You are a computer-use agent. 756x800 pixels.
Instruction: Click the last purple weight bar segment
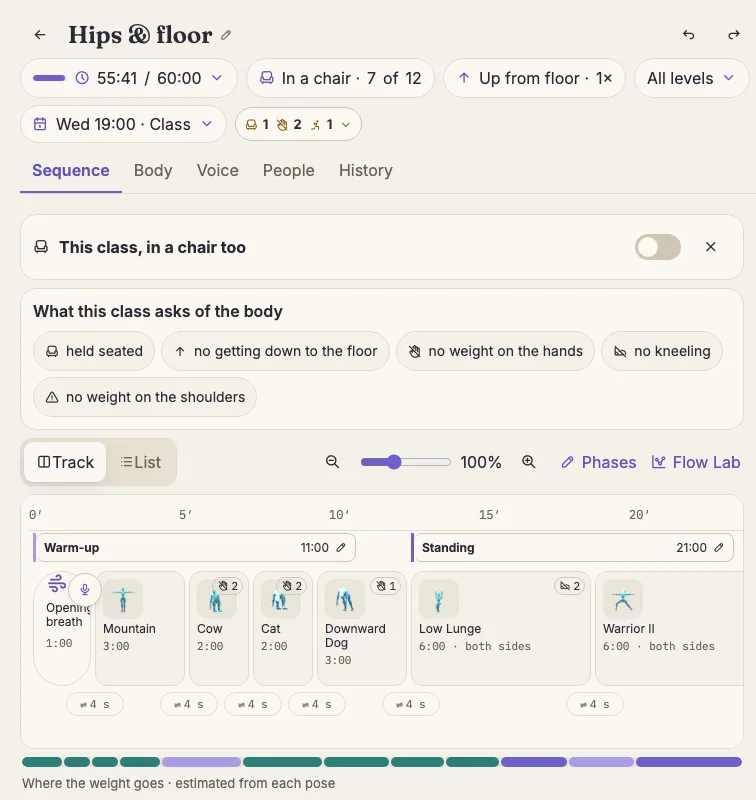click(689, 762)
